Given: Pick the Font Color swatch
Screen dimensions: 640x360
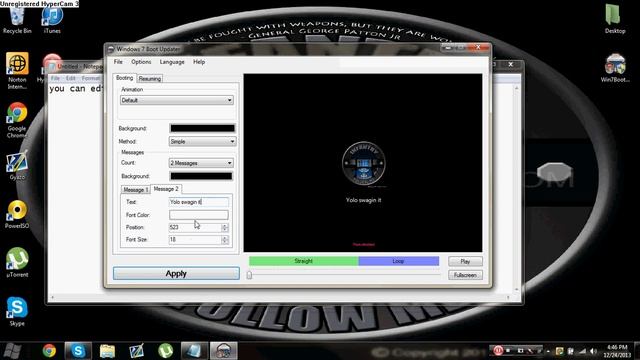Looking at the screenshot, I should point(199,215).
